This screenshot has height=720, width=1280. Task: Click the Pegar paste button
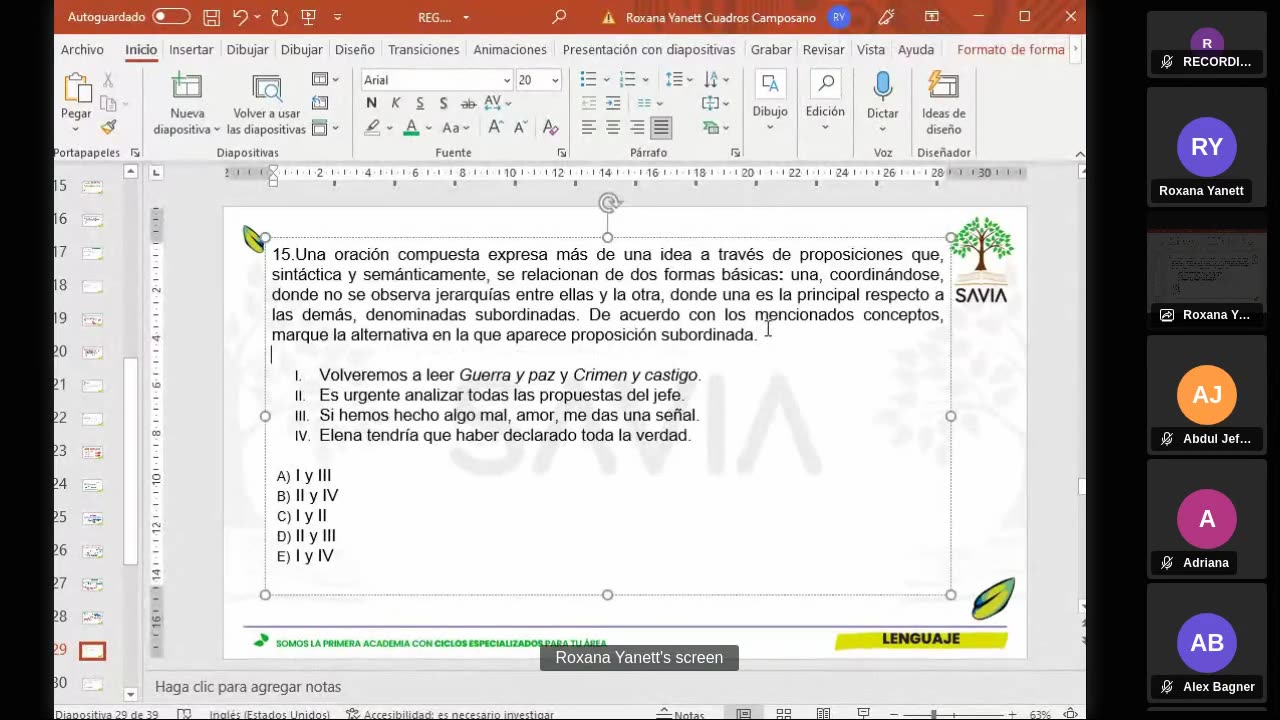76,97
